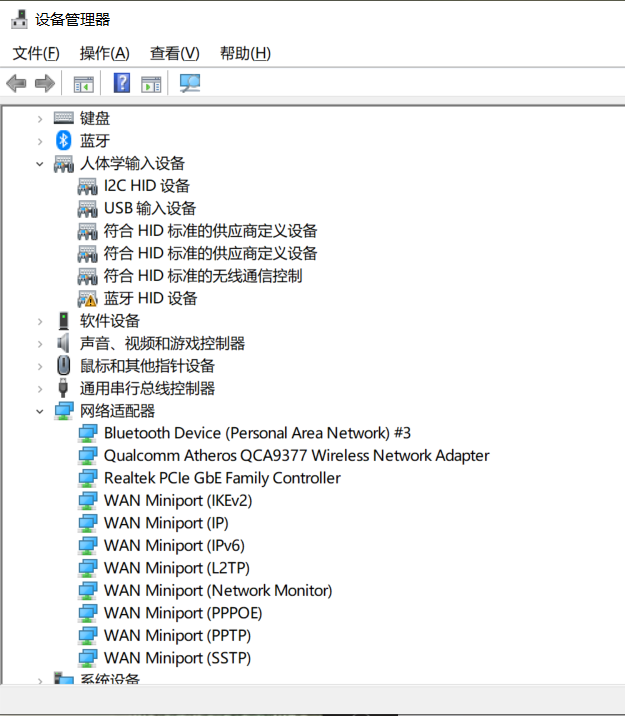Click the icon beside Bluetooth Device (Personal Area Network) #3
Image resolution: width=625 pixels, height=716 pixels.
(88, 433)
